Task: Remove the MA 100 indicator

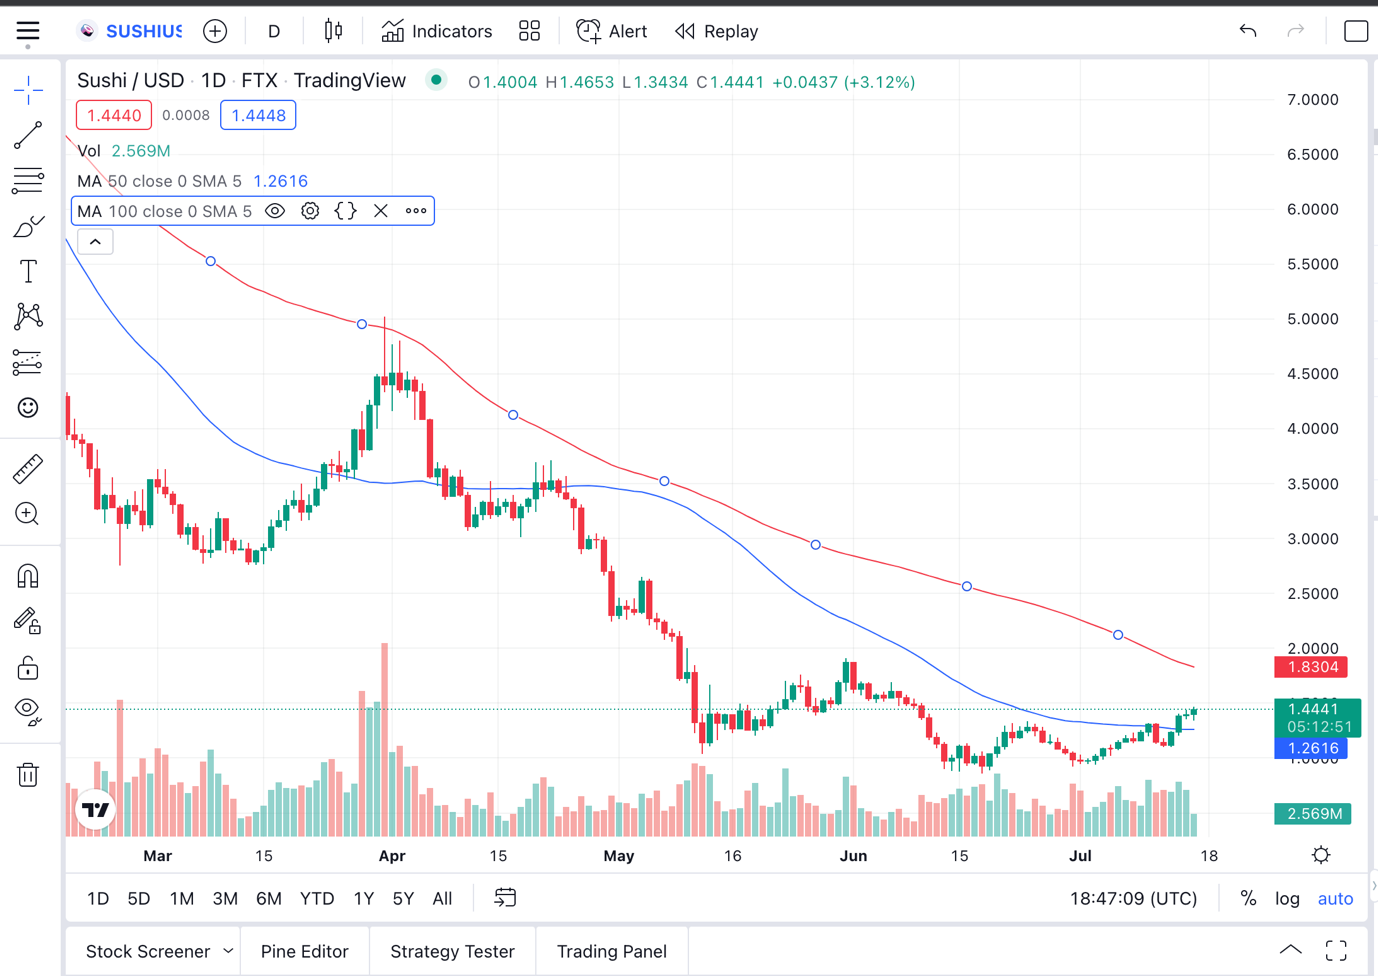Action: (381, 211)
